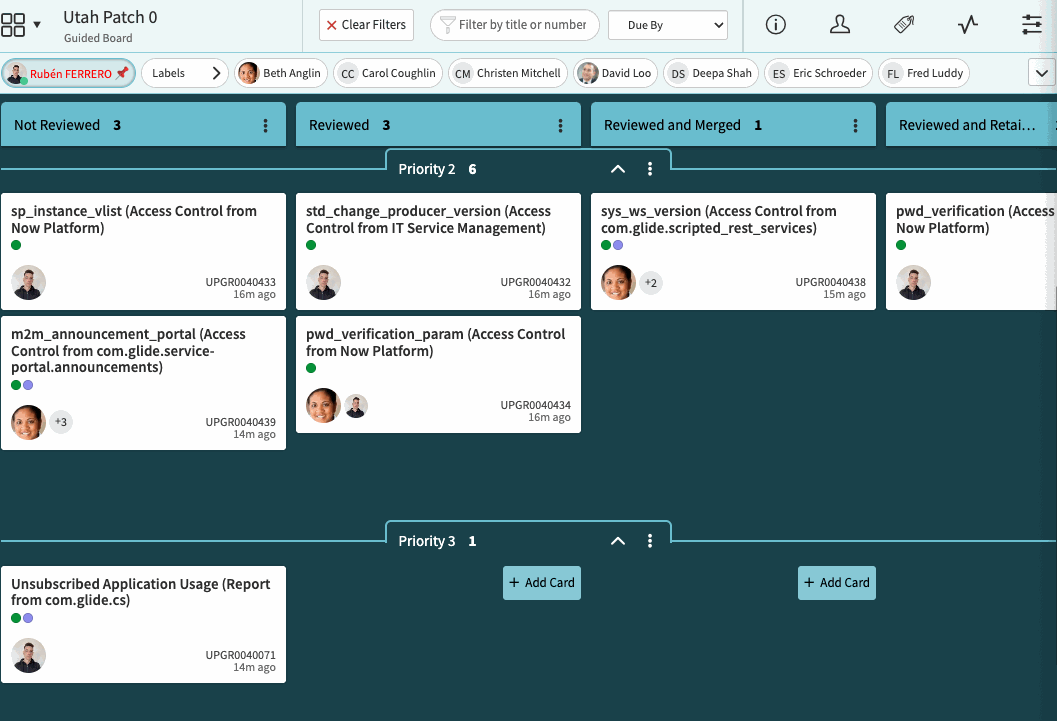Open the board switcher grid icon
The width and height of the screenshot is (1057, 721).
(x=13, y=25)
